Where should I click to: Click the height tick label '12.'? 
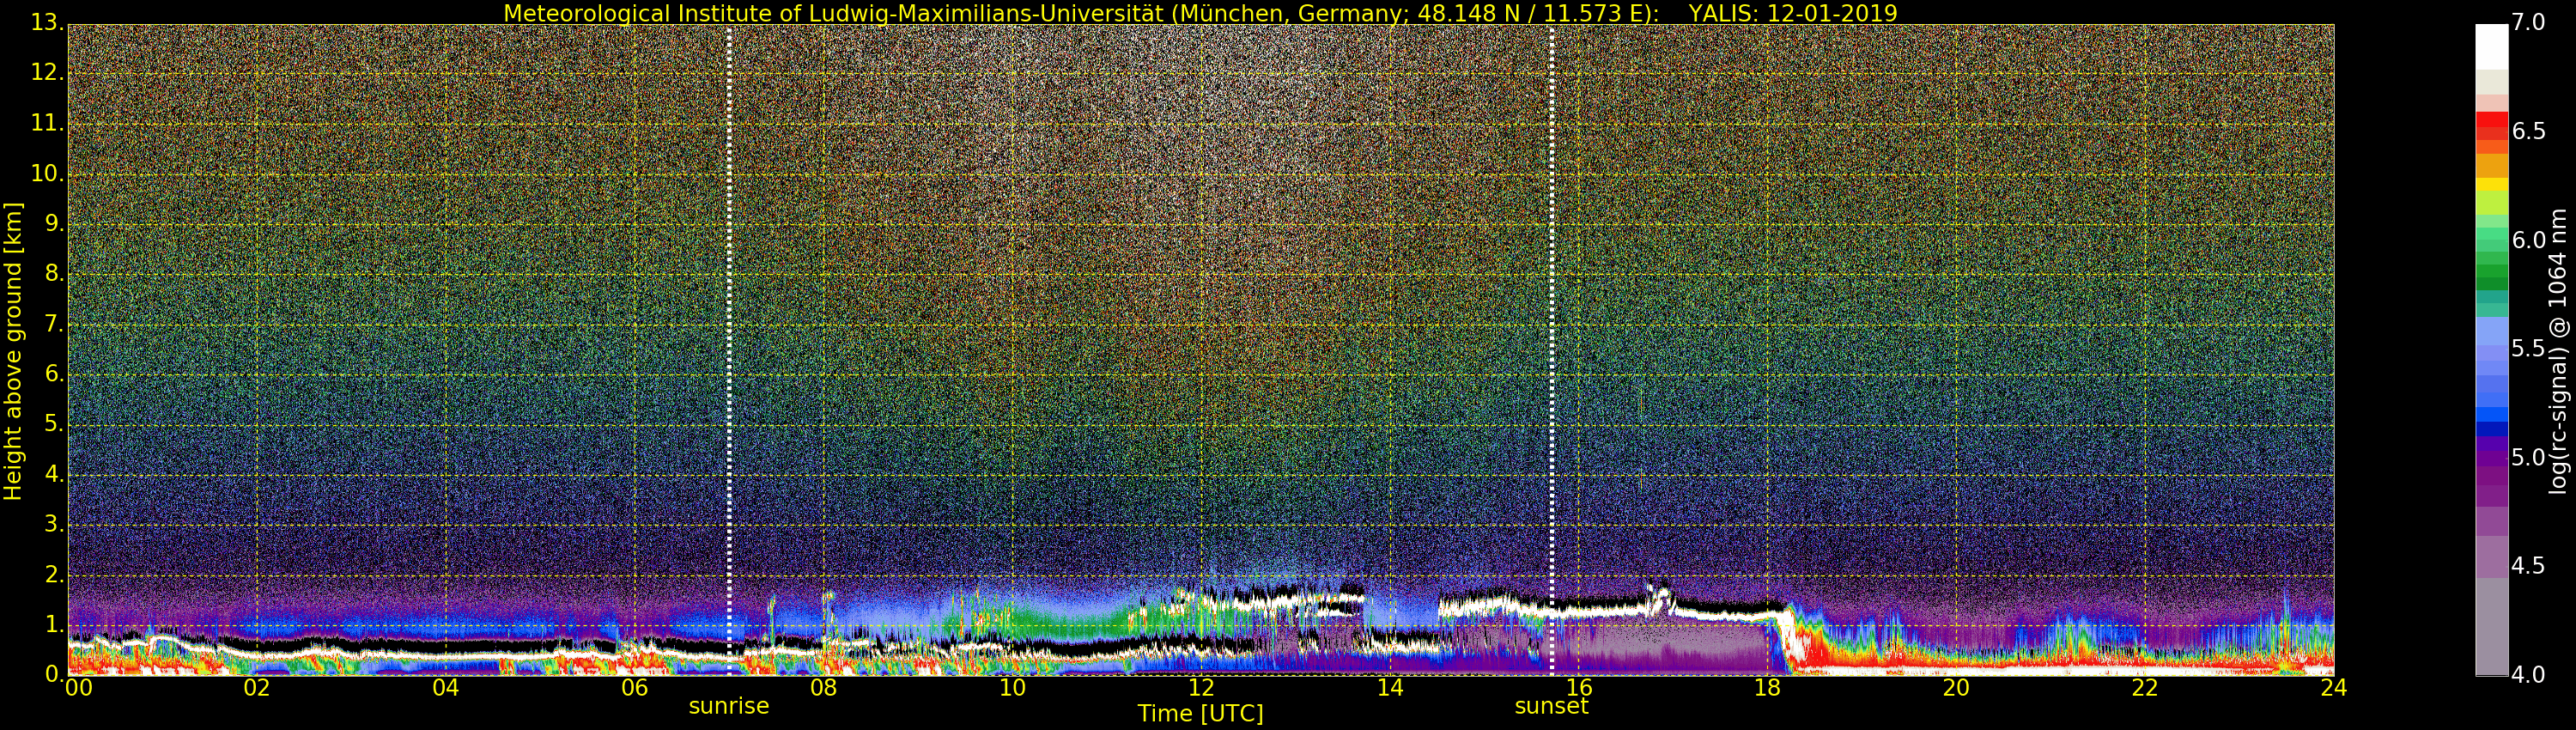pos(47,73)
